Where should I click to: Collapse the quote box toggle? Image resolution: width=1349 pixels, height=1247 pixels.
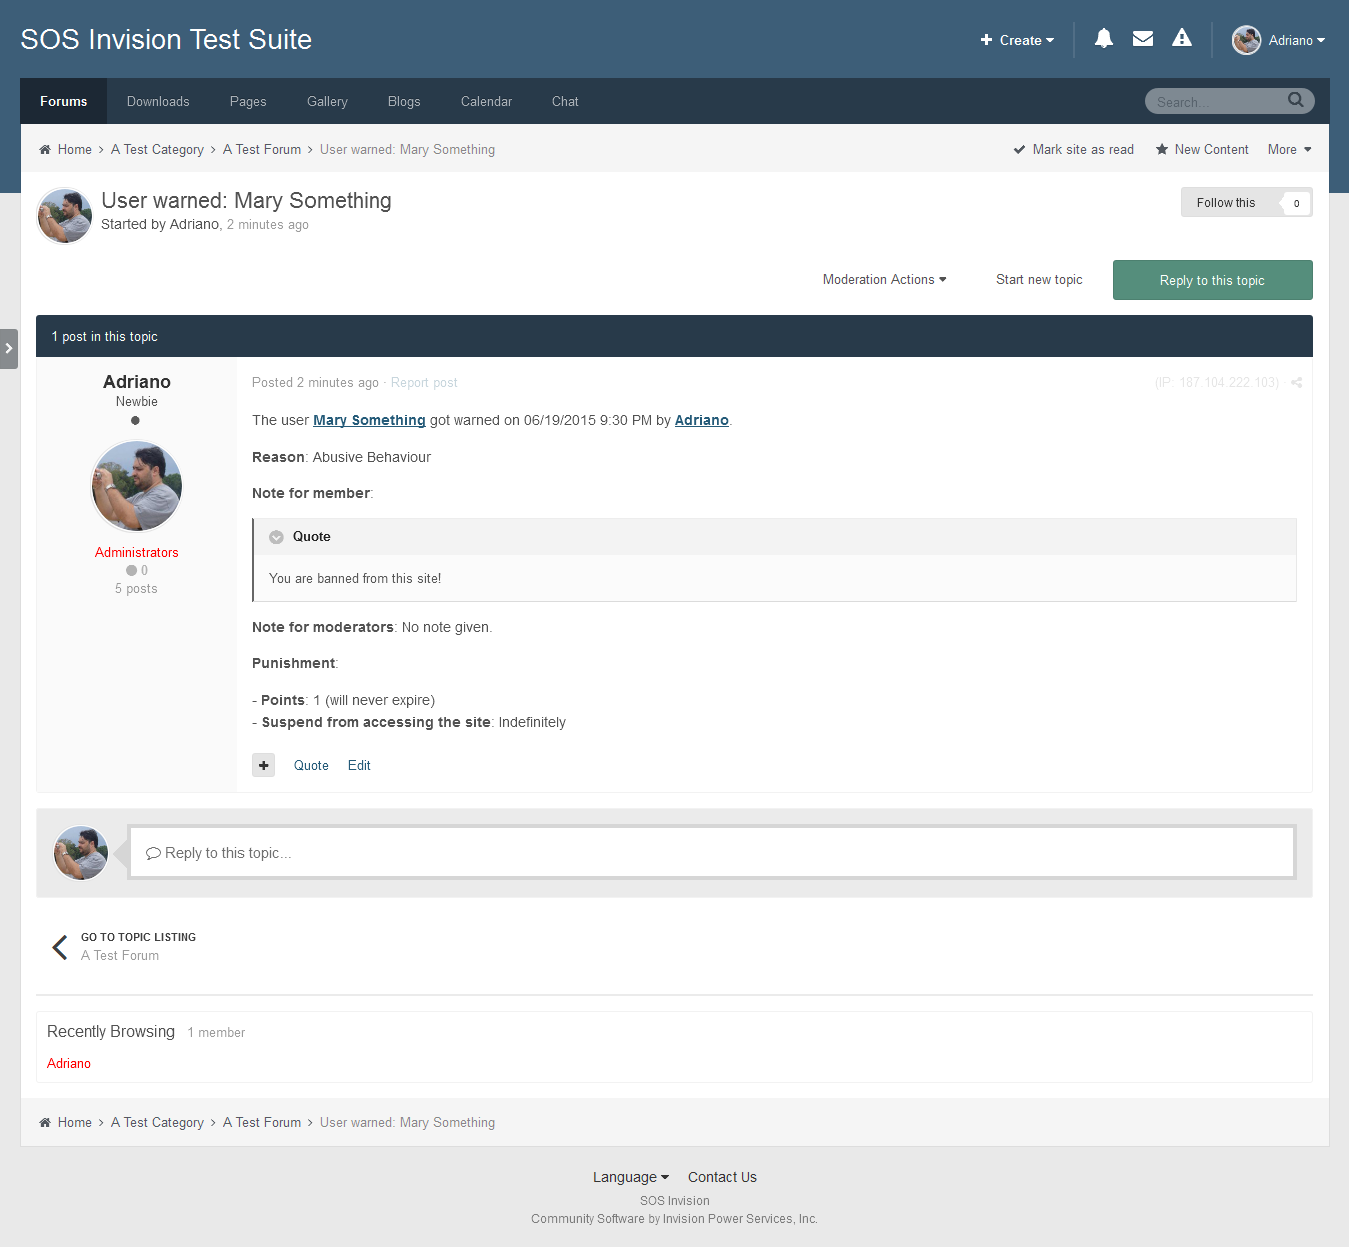tap(276, 537)
